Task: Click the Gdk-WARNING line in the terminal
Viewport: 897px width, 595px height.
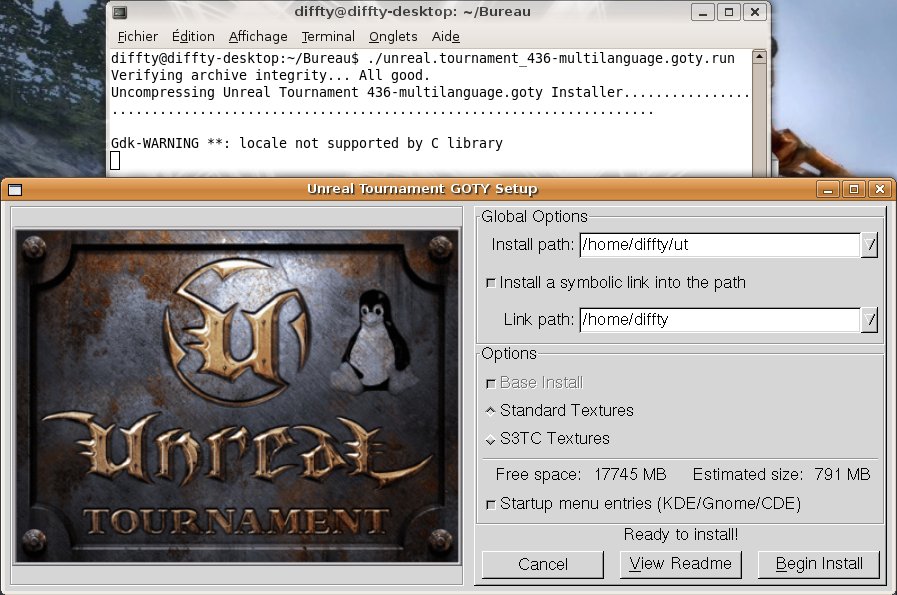Action: 307,143
